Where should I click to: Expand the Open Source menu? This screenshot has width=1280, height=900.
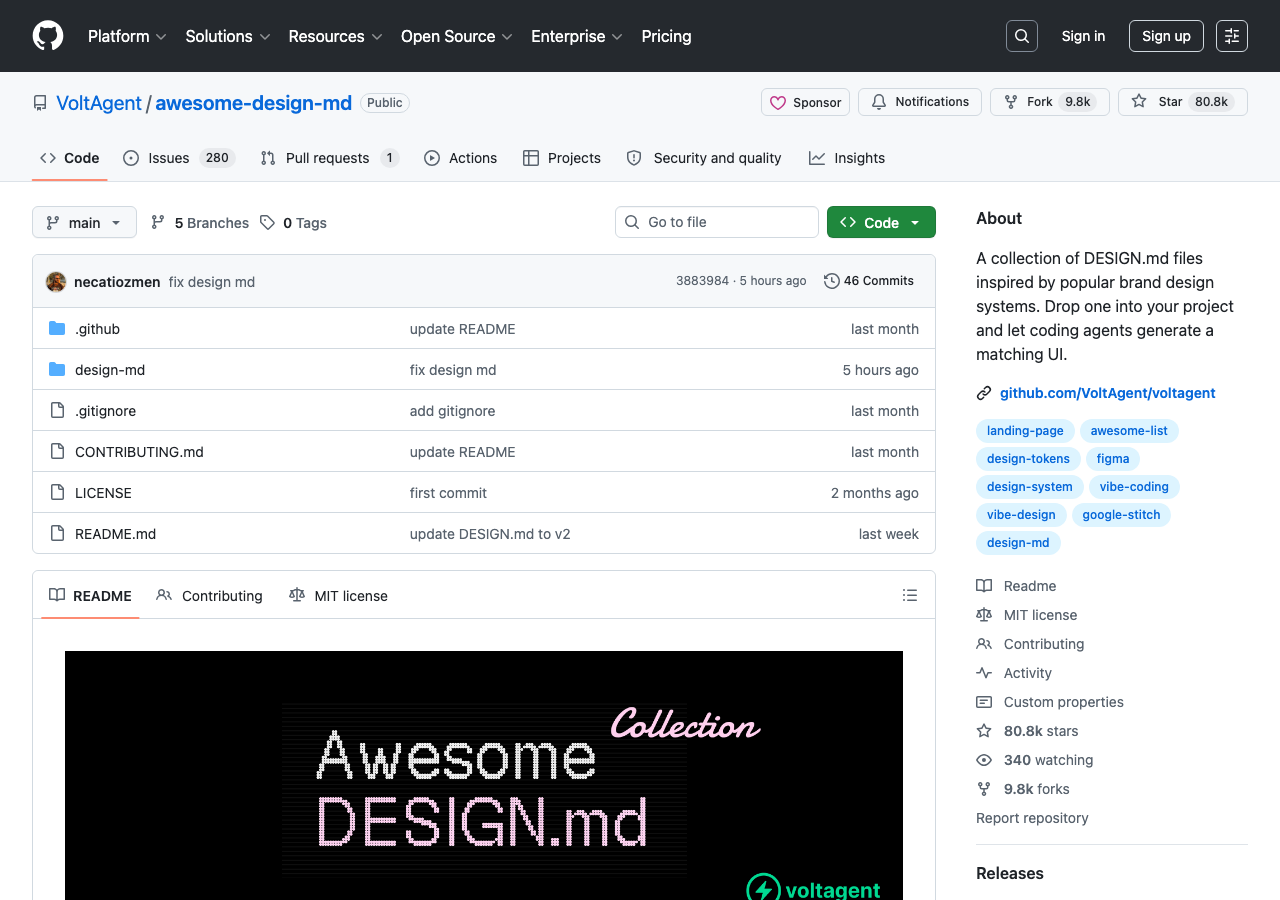click(x=457, y=36)
